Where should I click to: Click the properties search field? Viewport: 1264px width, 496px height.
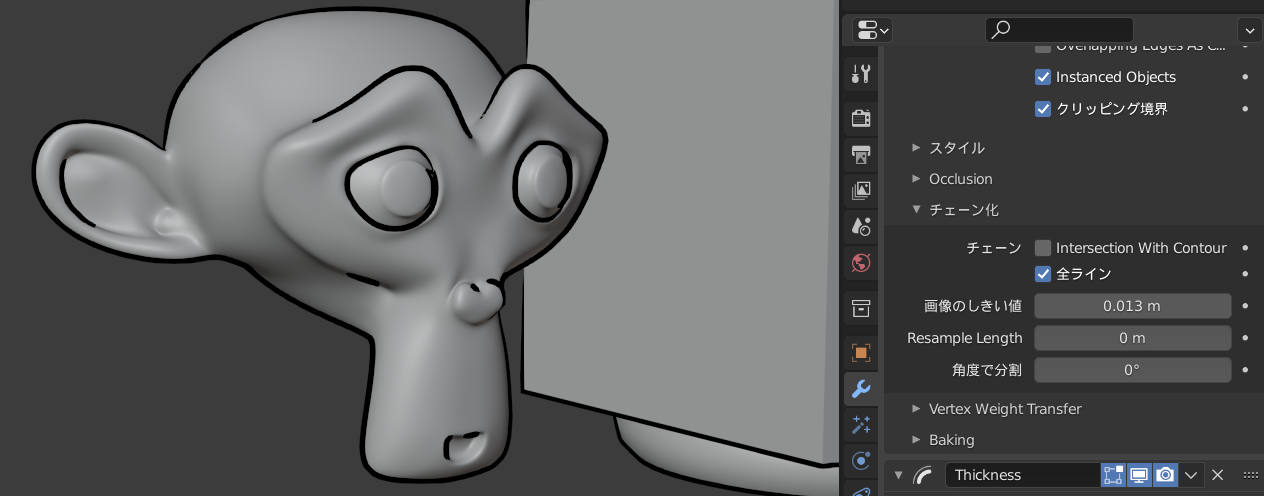click(x=1059, y=30)
